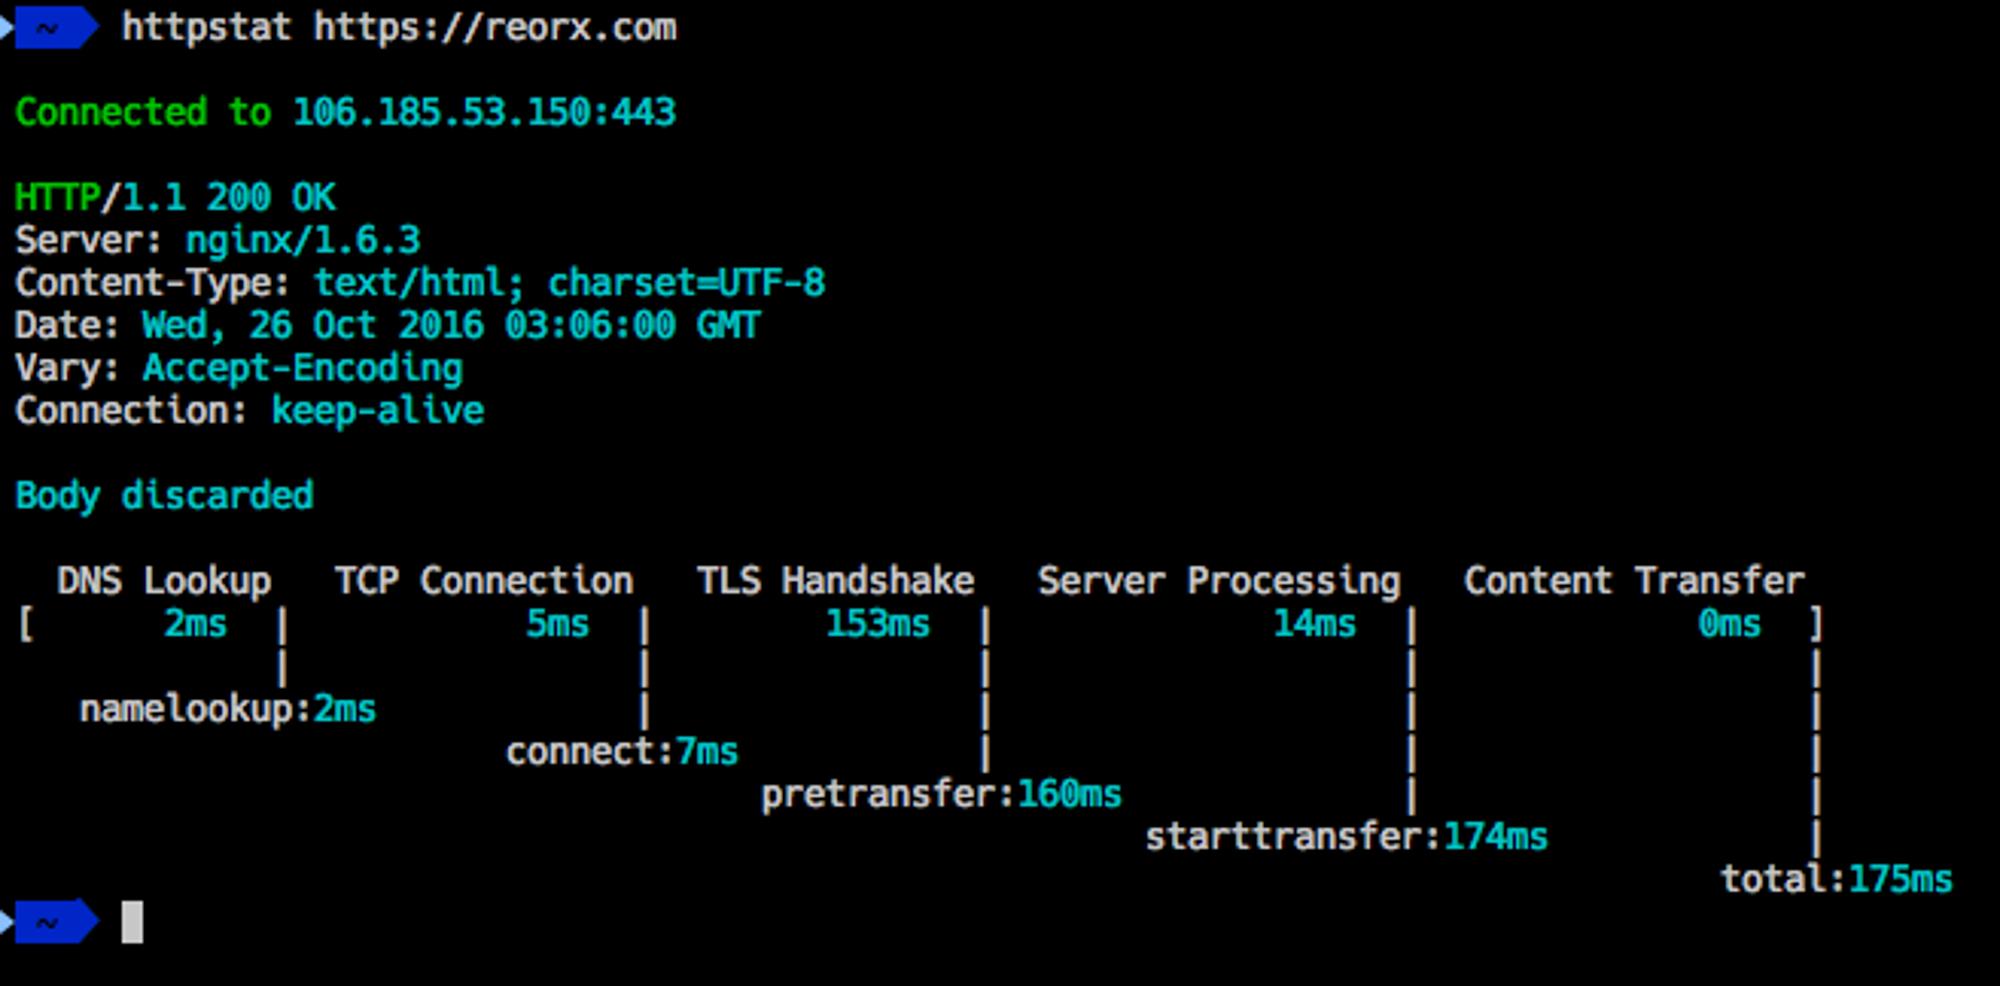
Task: Click the HTTP/1.1 200 OK status line
Action: (175, 197)
